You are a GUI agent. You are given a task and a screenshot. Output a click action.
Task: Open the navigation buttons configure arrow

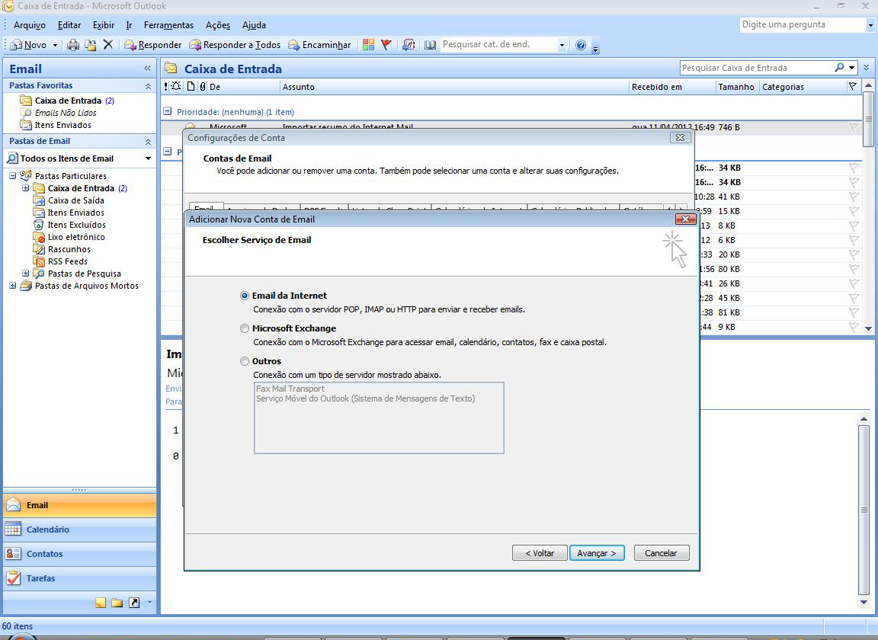150,602
